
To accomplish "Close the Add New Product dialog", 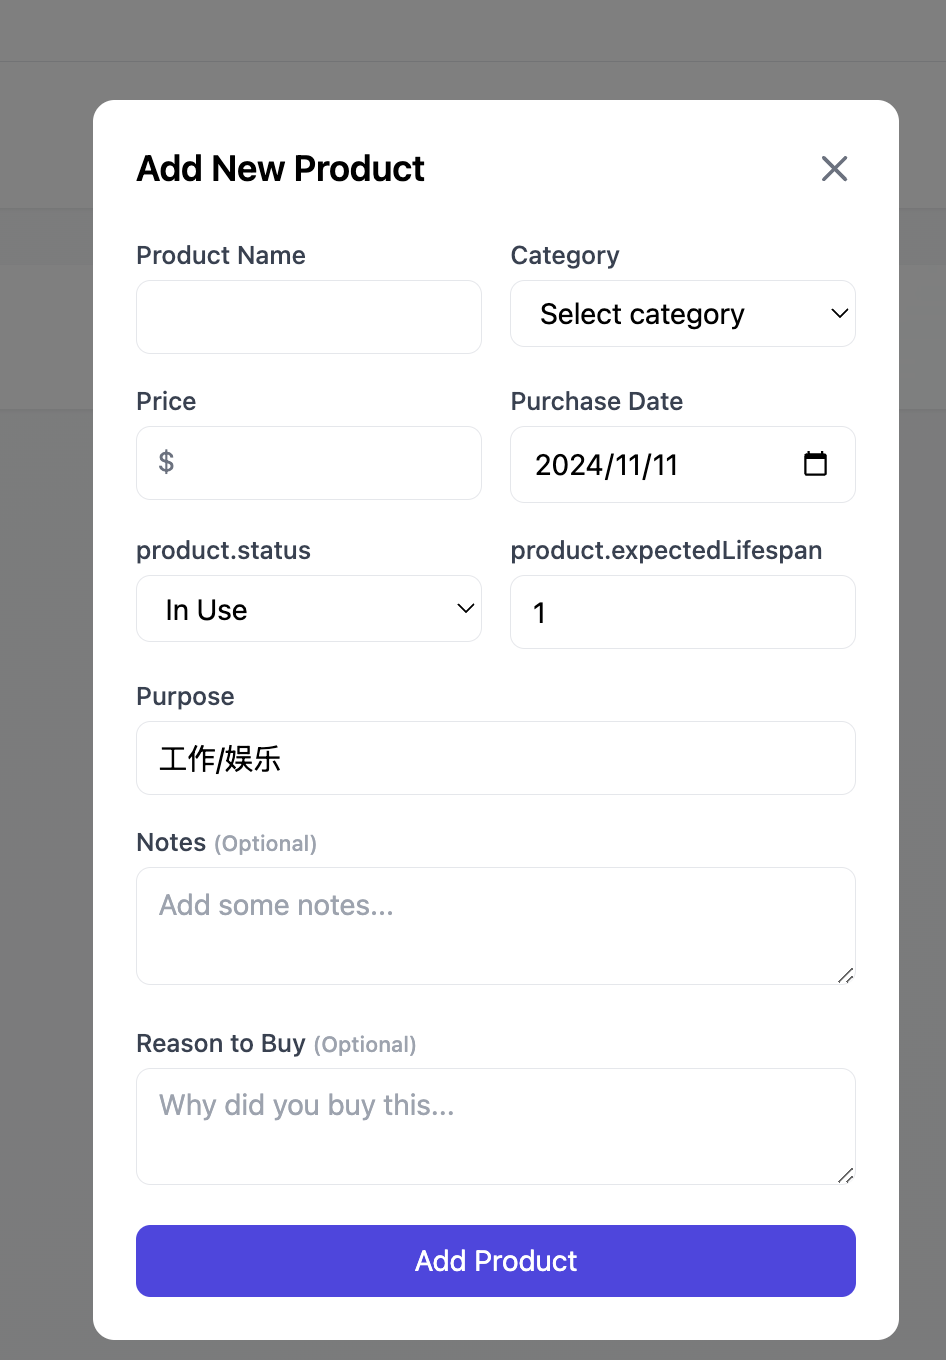I will tap(834, 169).
